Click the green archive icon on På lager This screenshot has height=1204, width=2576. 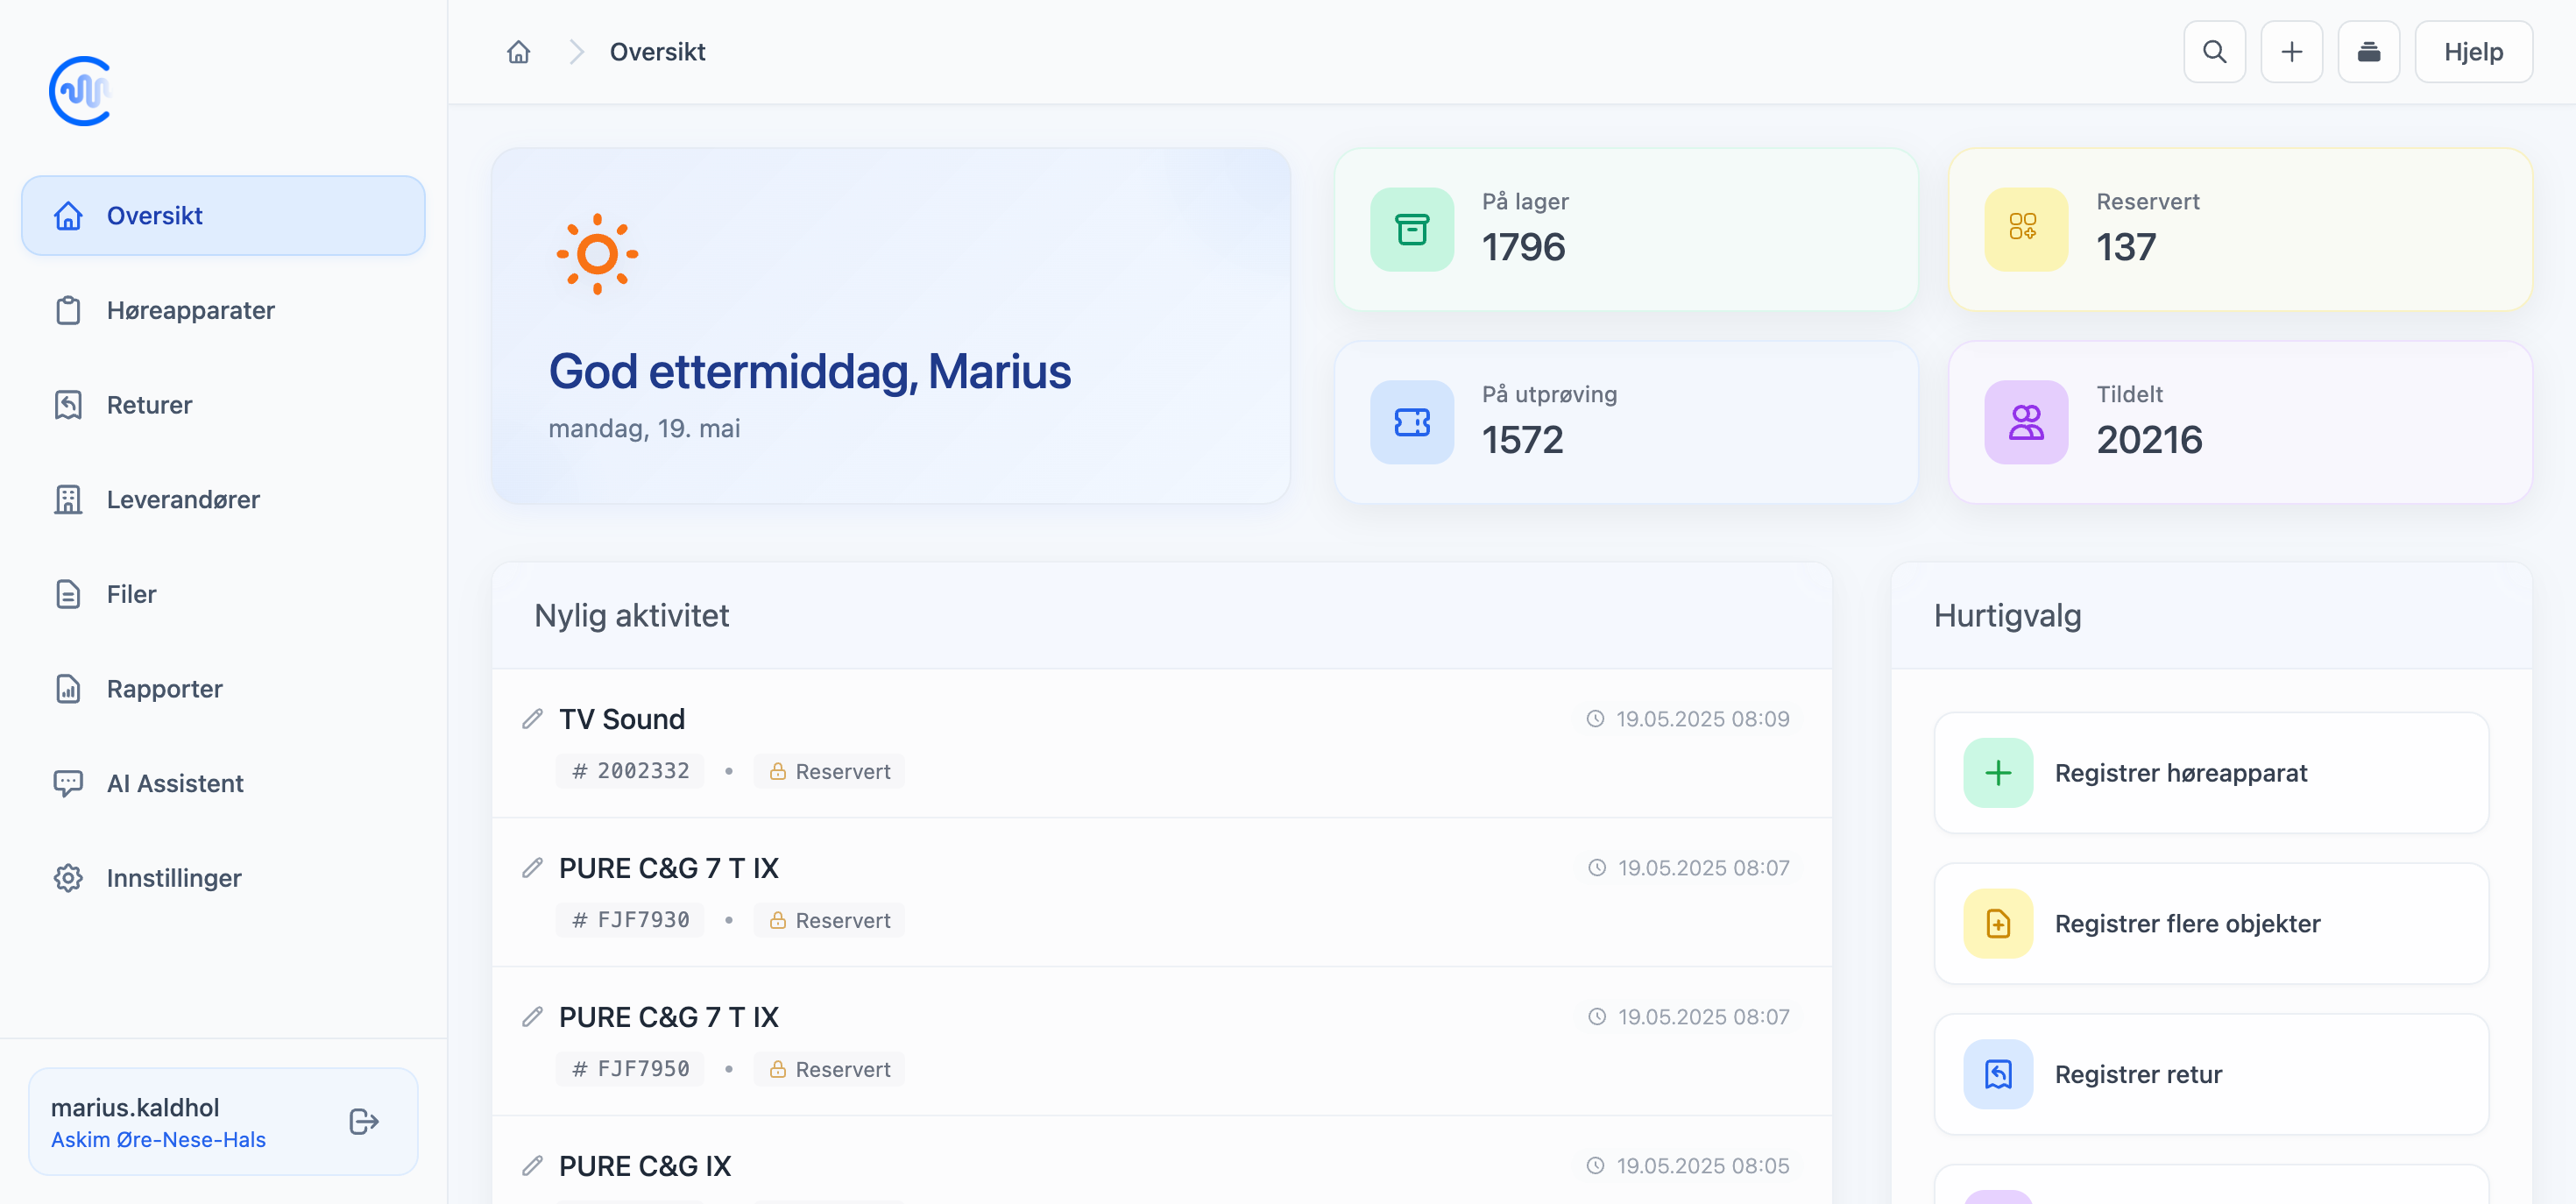point(1411,230)
